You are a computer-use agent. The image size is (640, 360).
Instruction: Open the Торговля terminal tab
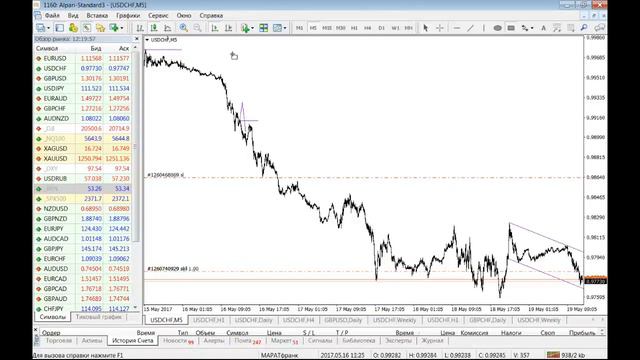click(59, 340)
